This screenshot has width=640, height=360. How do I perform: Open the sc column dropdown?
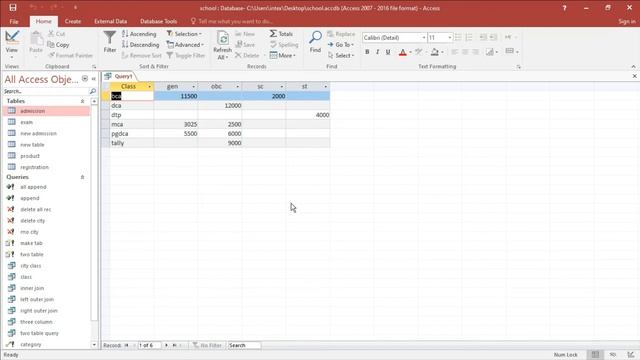click(282, 87)
